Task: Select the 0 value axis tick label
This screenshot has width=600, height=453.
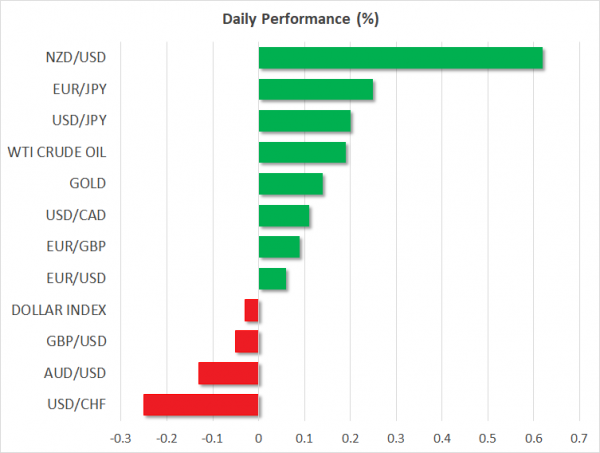Action: coord(258,438)
